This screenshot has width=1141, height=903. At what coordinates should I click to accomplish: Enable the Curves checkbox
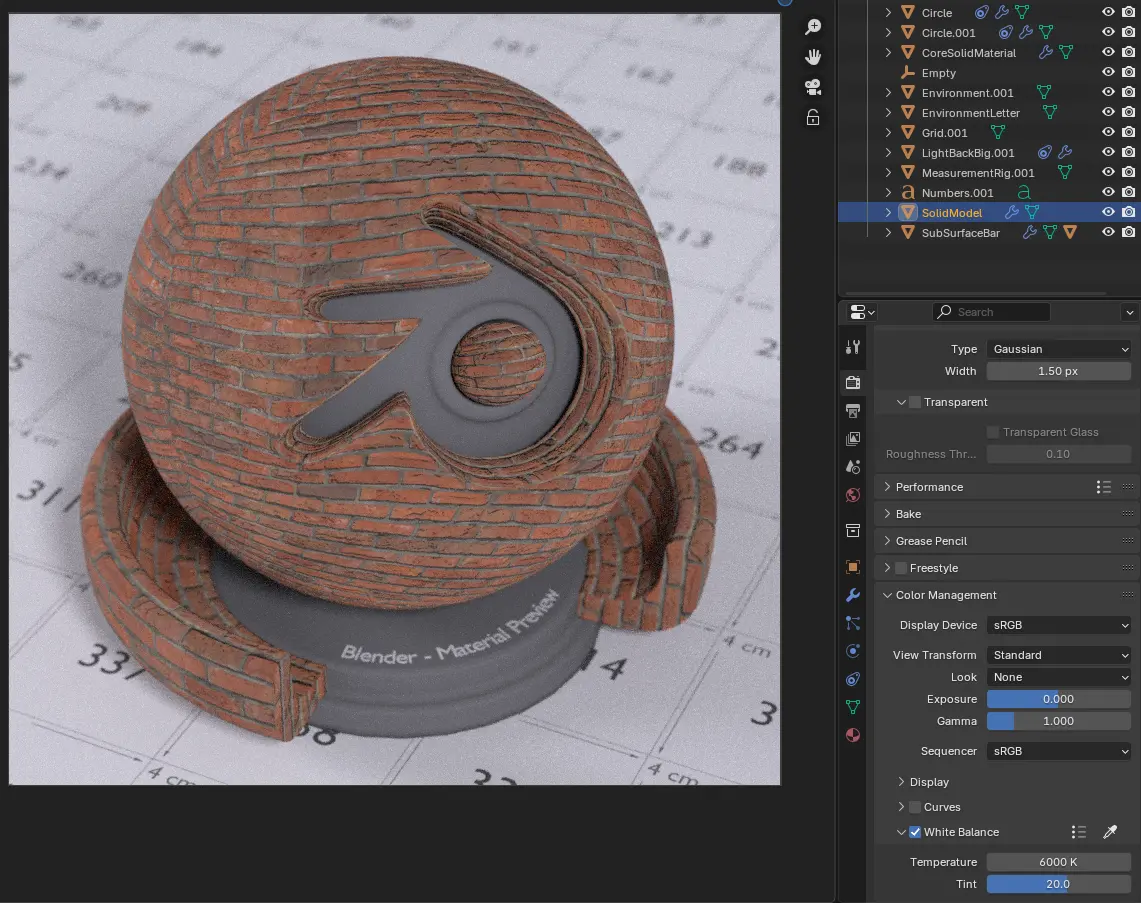pos(915,807)
